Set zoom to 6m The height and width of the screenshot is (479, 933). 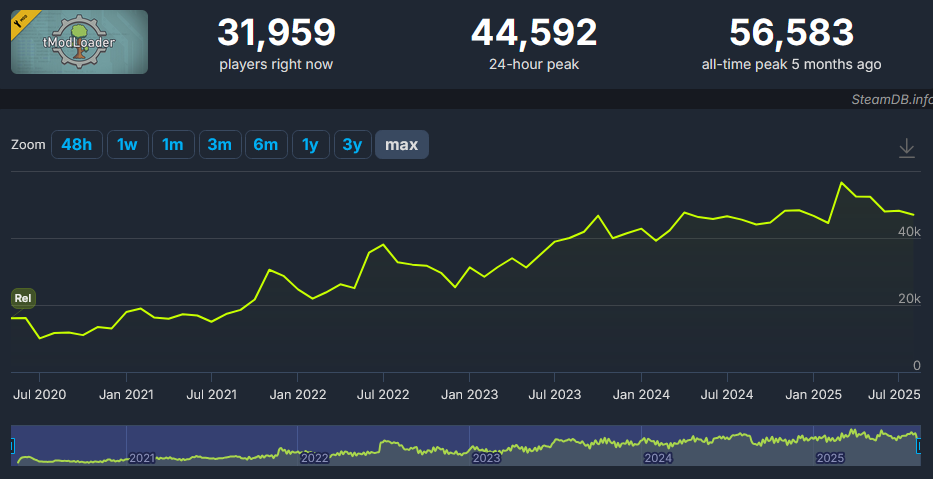tap(266, 145)
